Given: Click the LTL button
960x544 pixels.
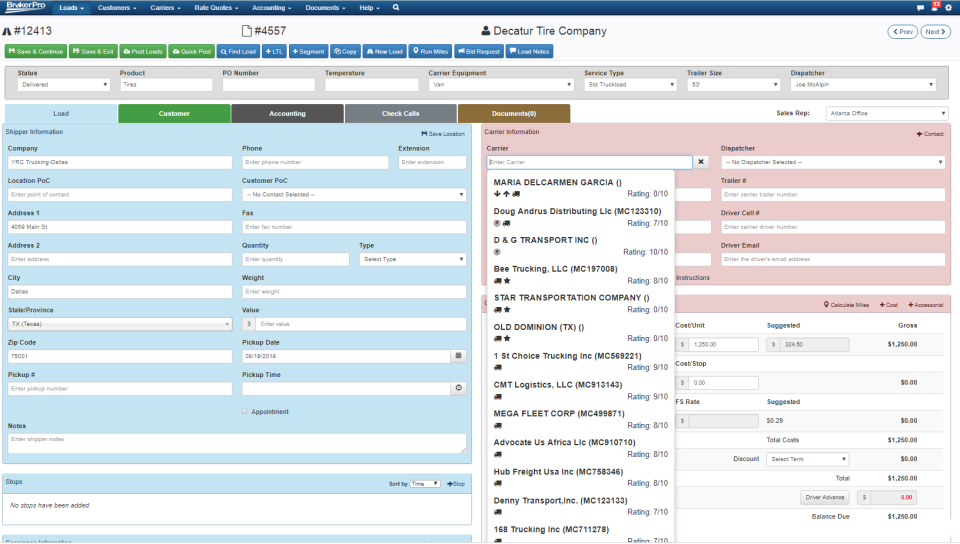Looking at the screenshot, I should point(274,51).
